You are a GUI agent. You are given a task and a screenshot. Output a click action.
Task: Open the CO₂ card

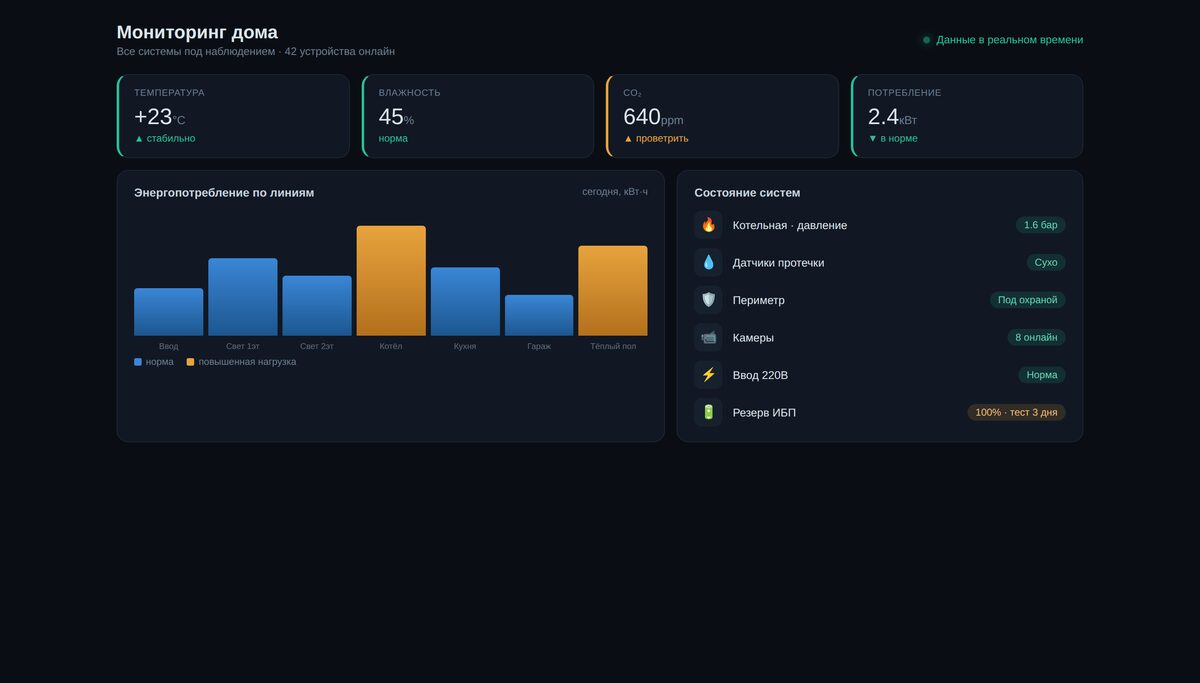(722, 116)
